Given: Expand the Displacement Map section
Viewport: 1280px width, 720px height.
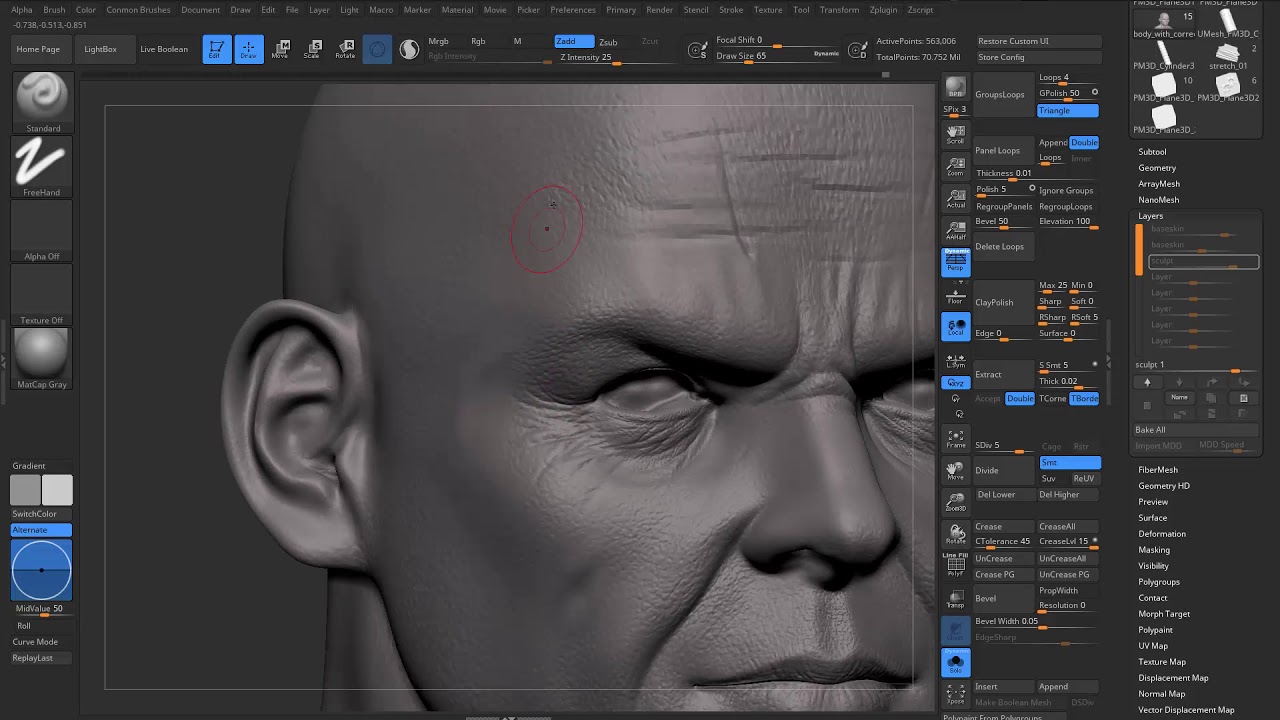Looking at the screenshot, I should click(1173, 678).
